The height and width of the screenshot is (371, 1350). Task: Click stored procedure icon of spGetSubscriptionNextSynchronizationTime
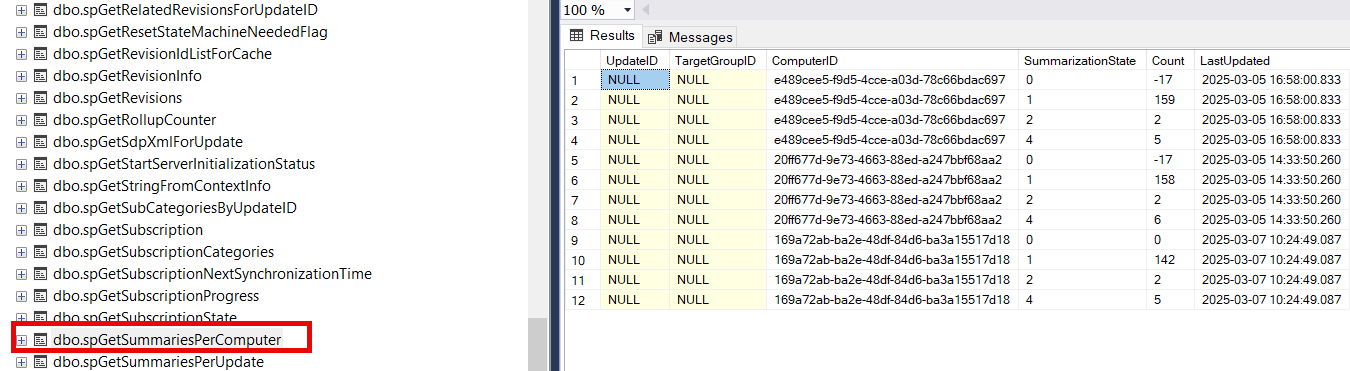(x=41, y=274)
